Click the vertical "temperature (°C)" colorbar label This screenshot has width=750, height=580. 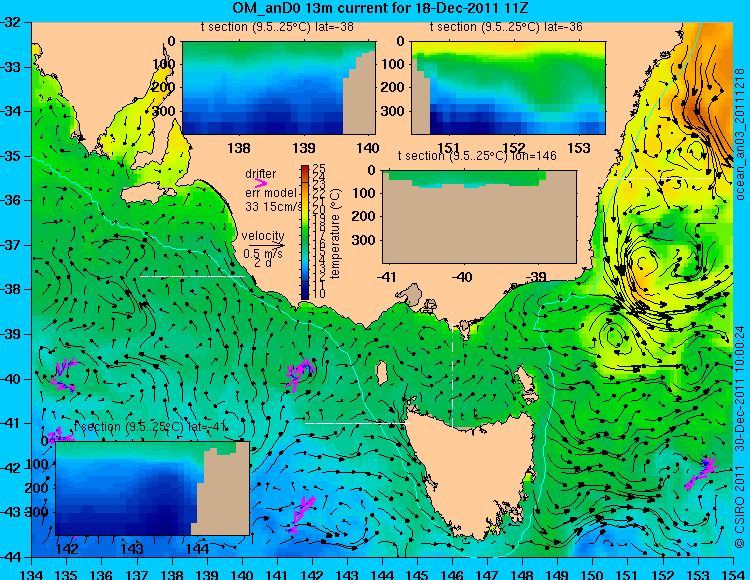pyautogui.click(x=335, y=233)
